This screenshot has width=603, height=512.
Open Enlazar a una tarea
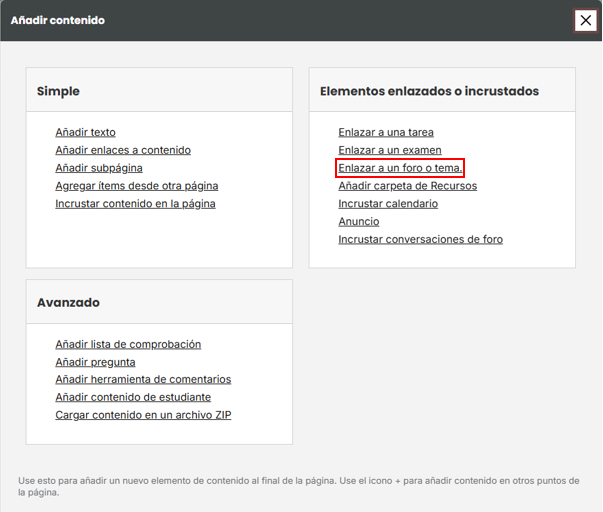tap(386, 132)
